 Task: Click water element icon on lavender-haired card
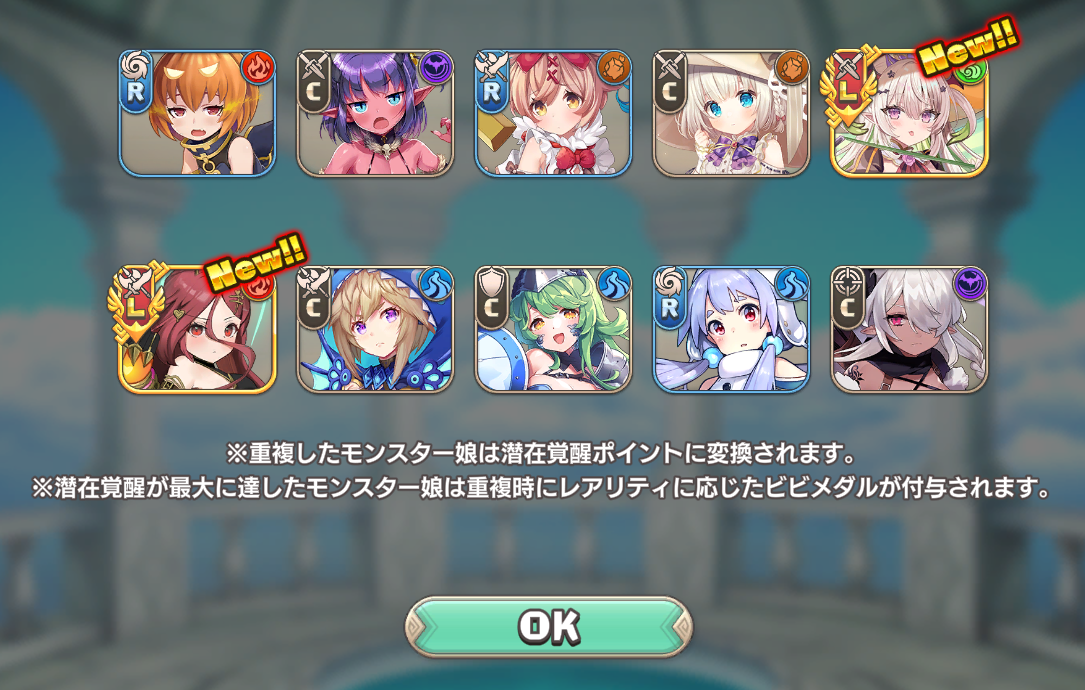coord(792,284)
